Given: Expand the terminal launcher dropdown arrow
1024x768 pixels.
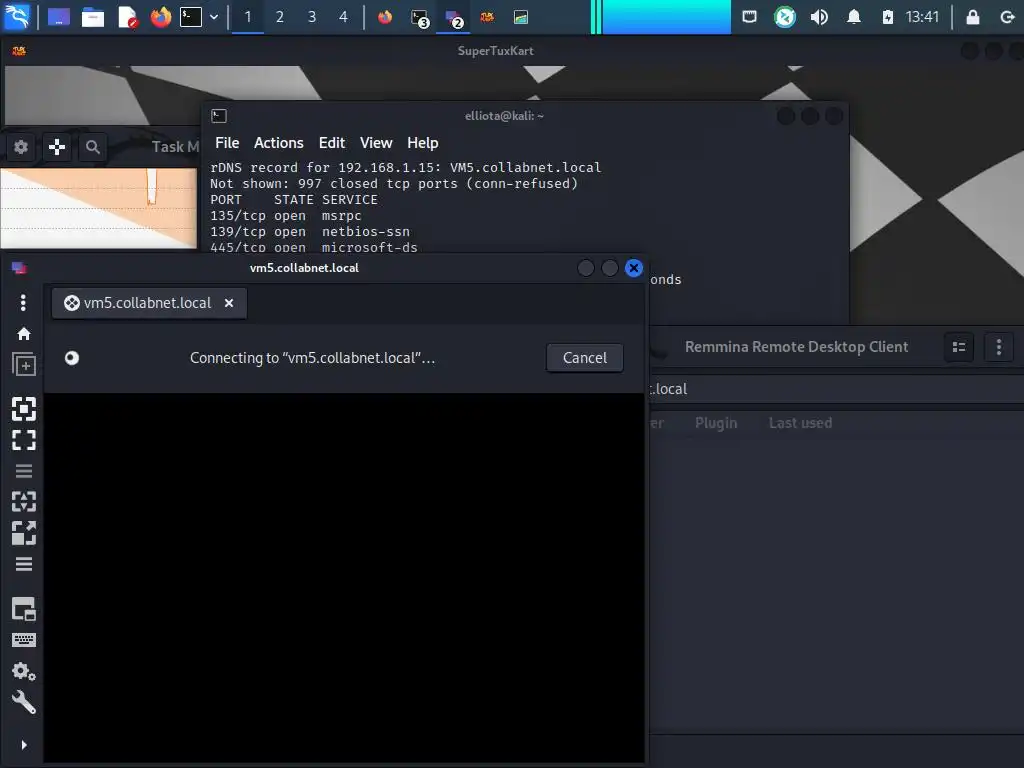Looking at the screenshot, I should point(214,17).
